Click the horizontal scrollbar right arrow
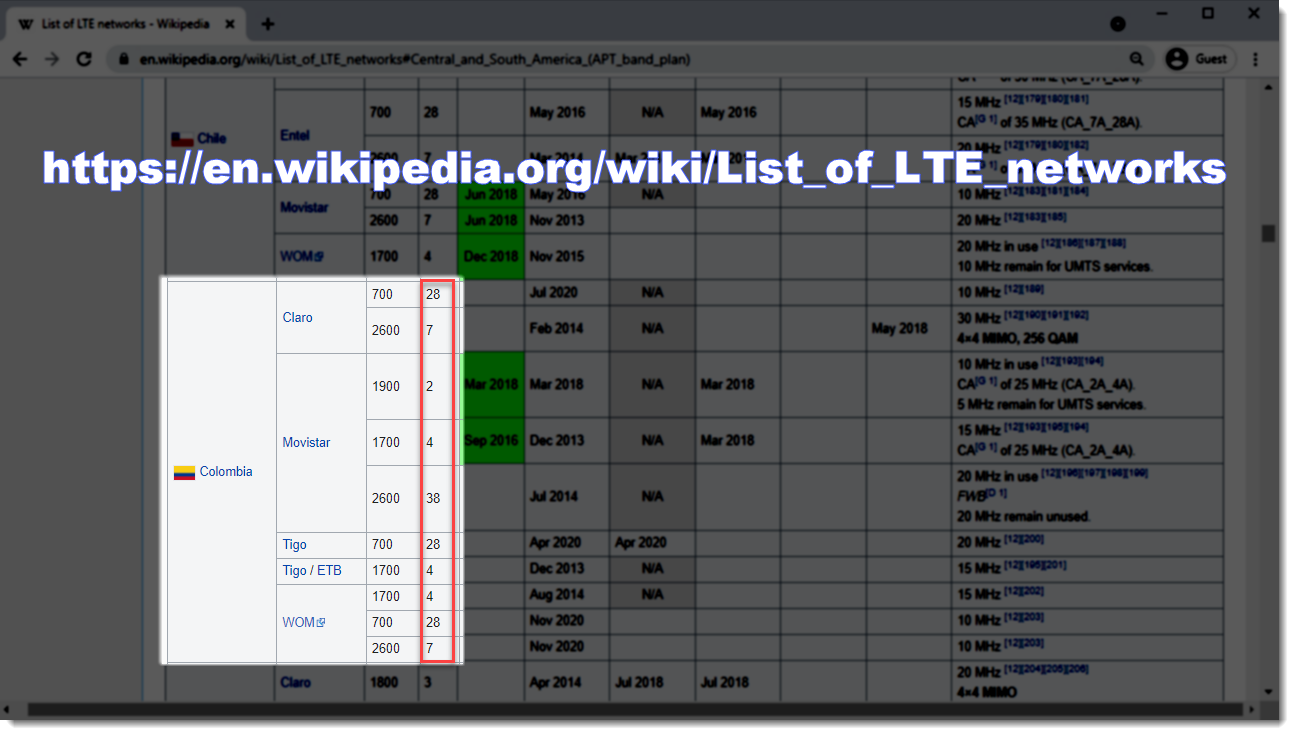 click(1252, 710)
